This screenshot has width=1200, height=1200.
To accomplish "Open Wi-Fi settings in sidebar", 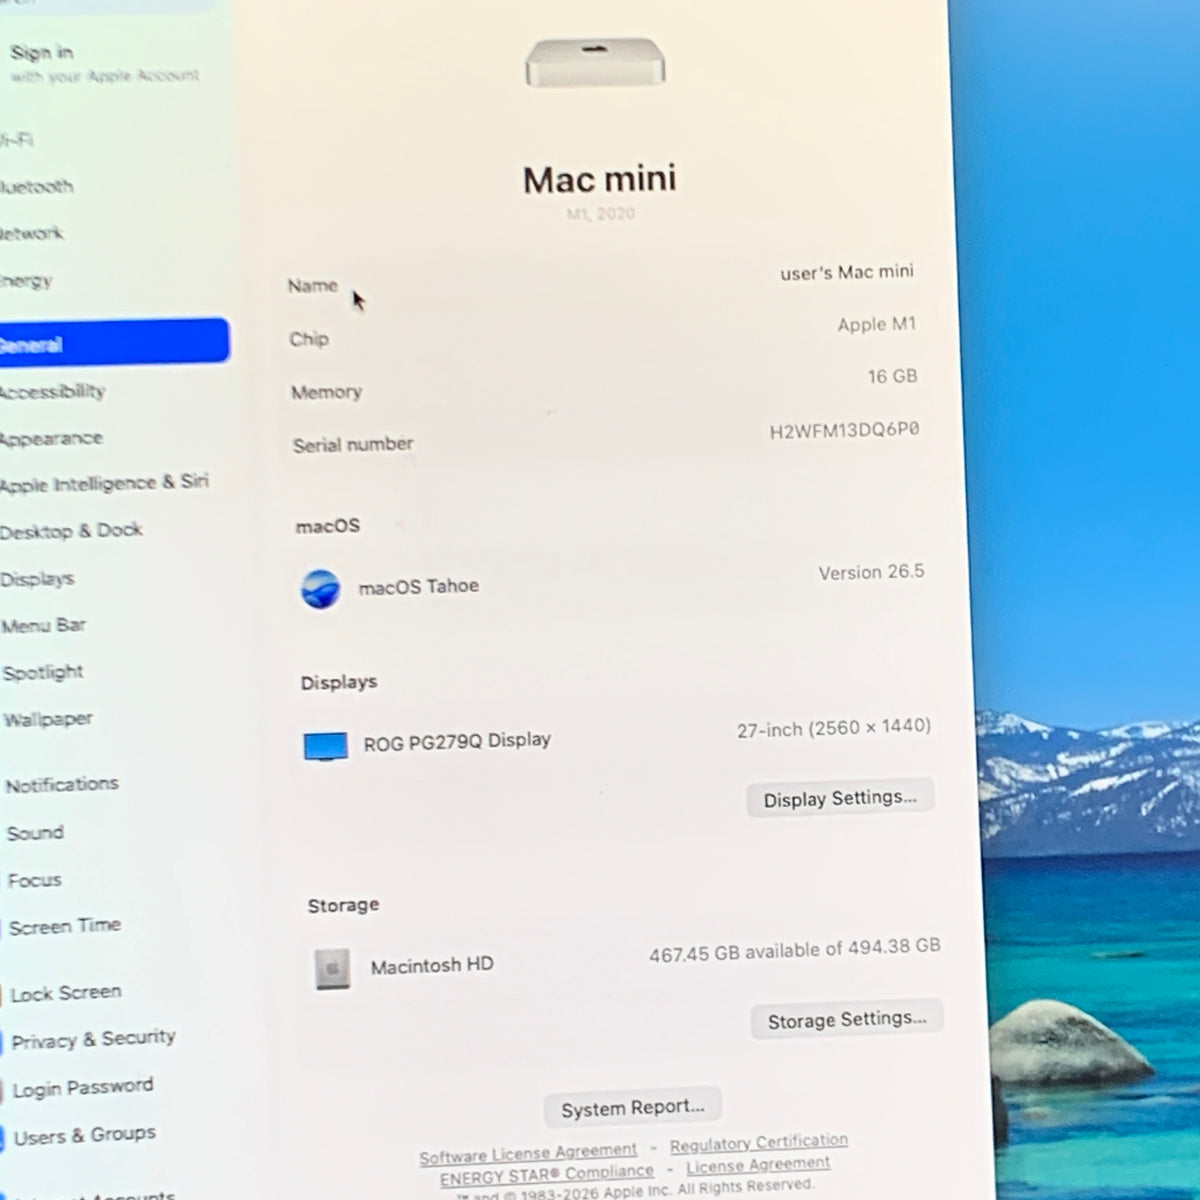I will pos(17,140).
